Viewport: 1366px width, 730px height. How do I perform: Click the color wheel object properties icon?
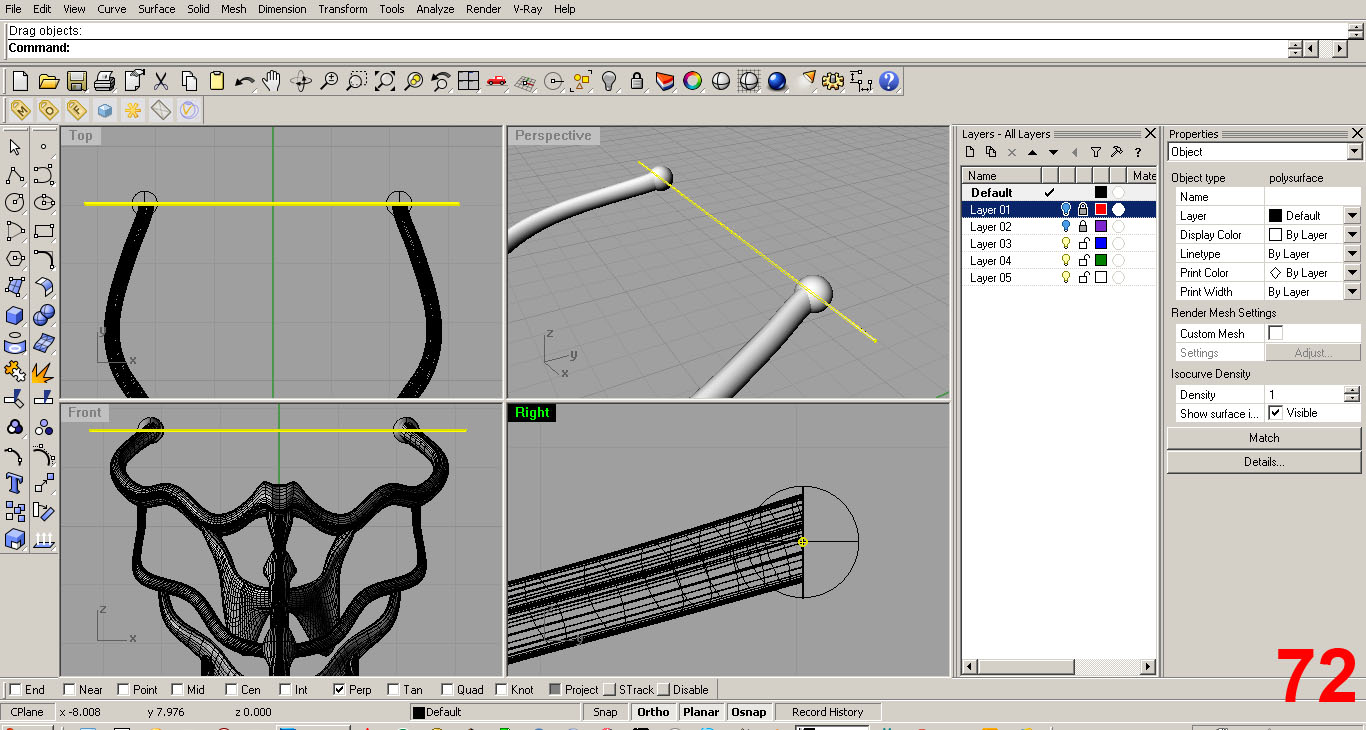[x=692, y=81]
